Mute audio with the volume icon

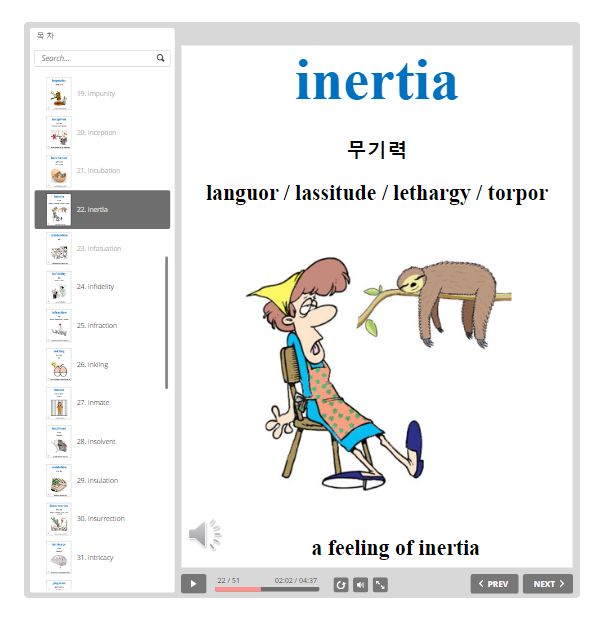[x=361, y=584]
